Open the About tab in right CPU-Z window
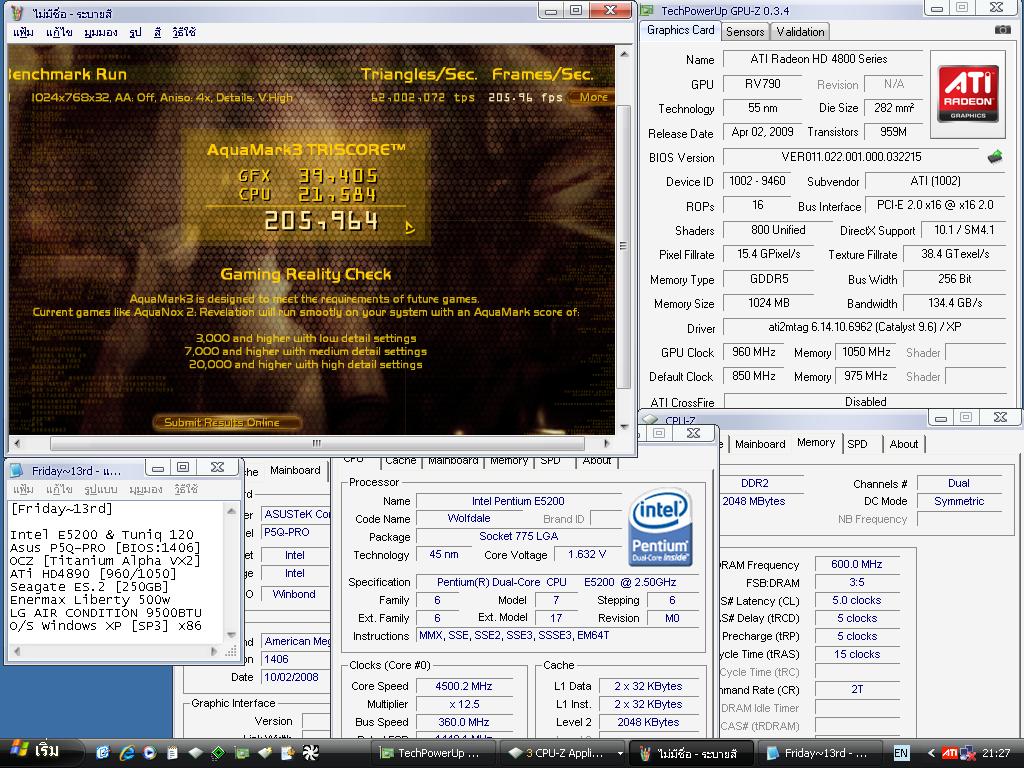Image resolution: width=1024 pixels, height=768 pixels. coord(903,444)
